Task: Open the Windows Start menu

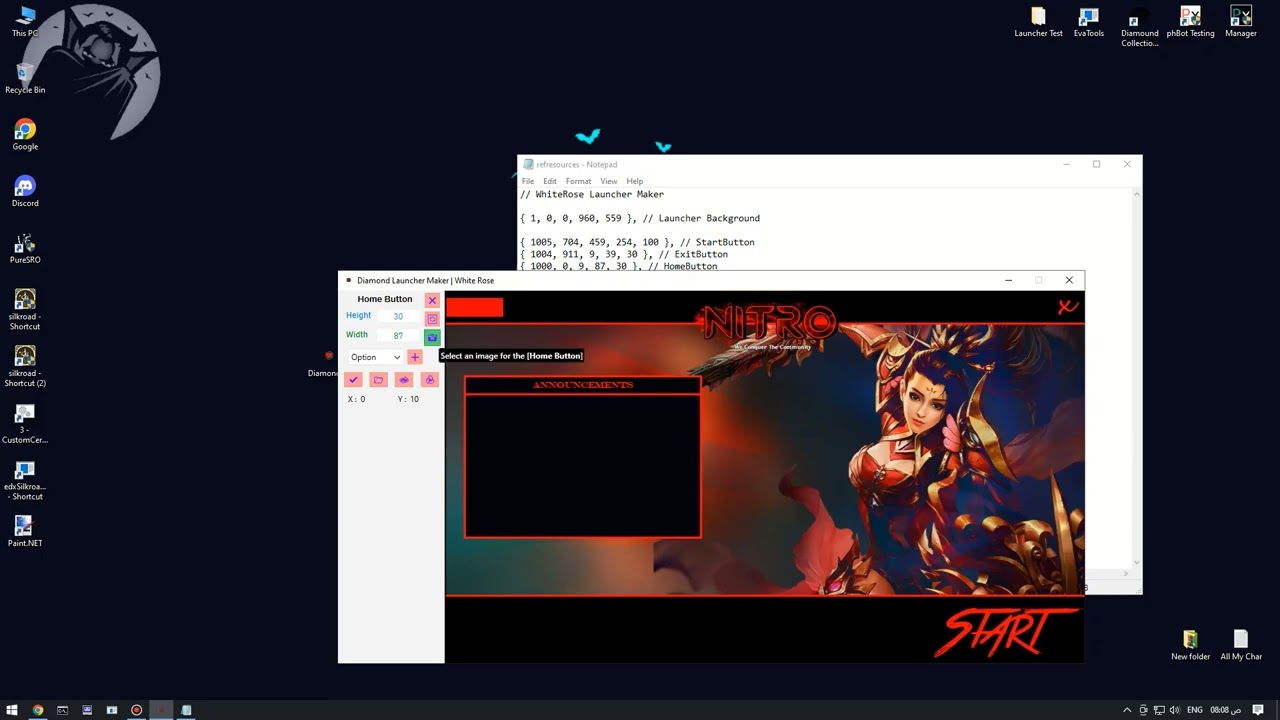Action: click(x=12, y=710)
